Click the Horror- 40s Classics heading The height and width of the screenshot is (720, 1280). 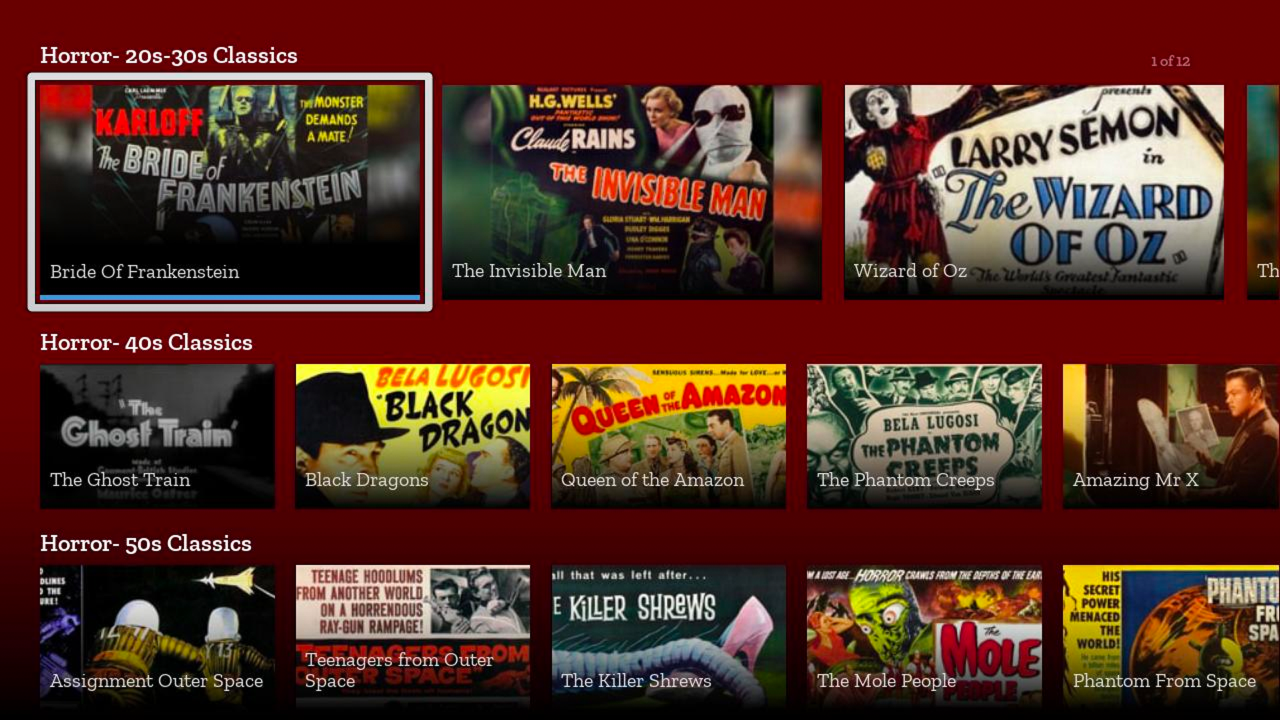146,342
